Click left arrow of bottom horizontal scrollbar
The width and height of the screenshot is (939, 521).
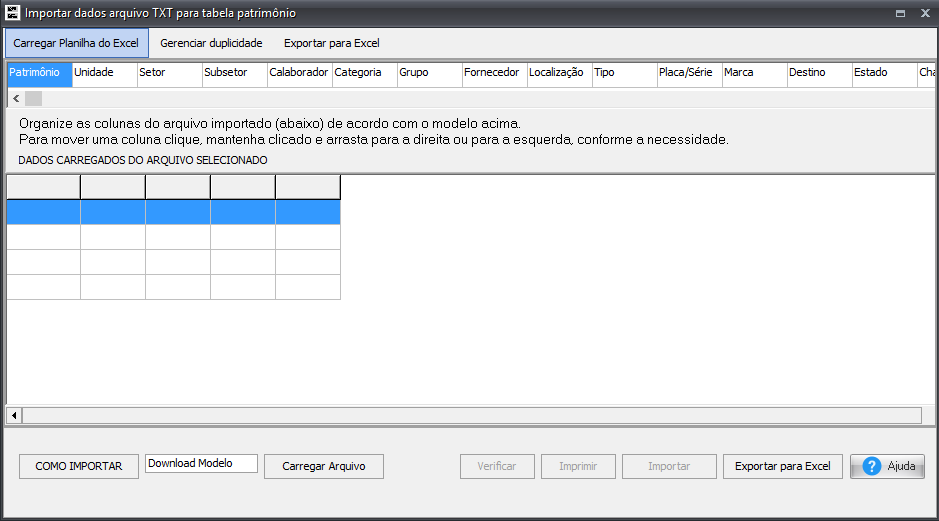point(14,415)
